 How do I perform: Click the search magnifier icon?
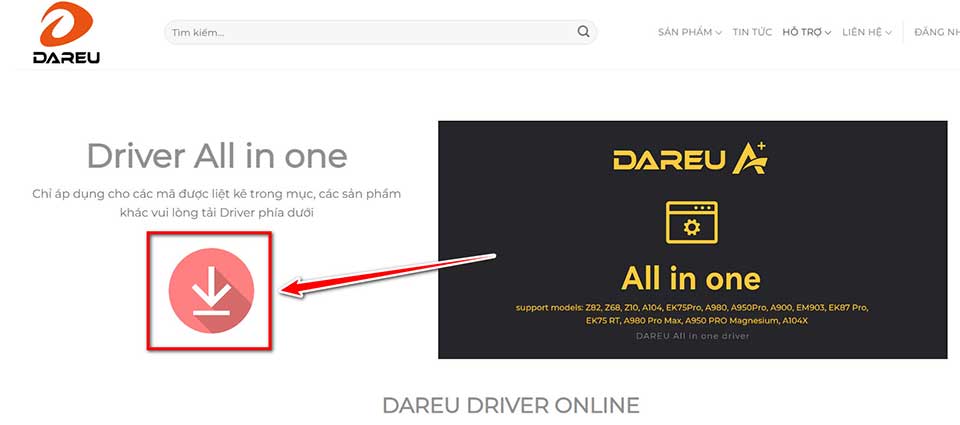pos(583,32)
